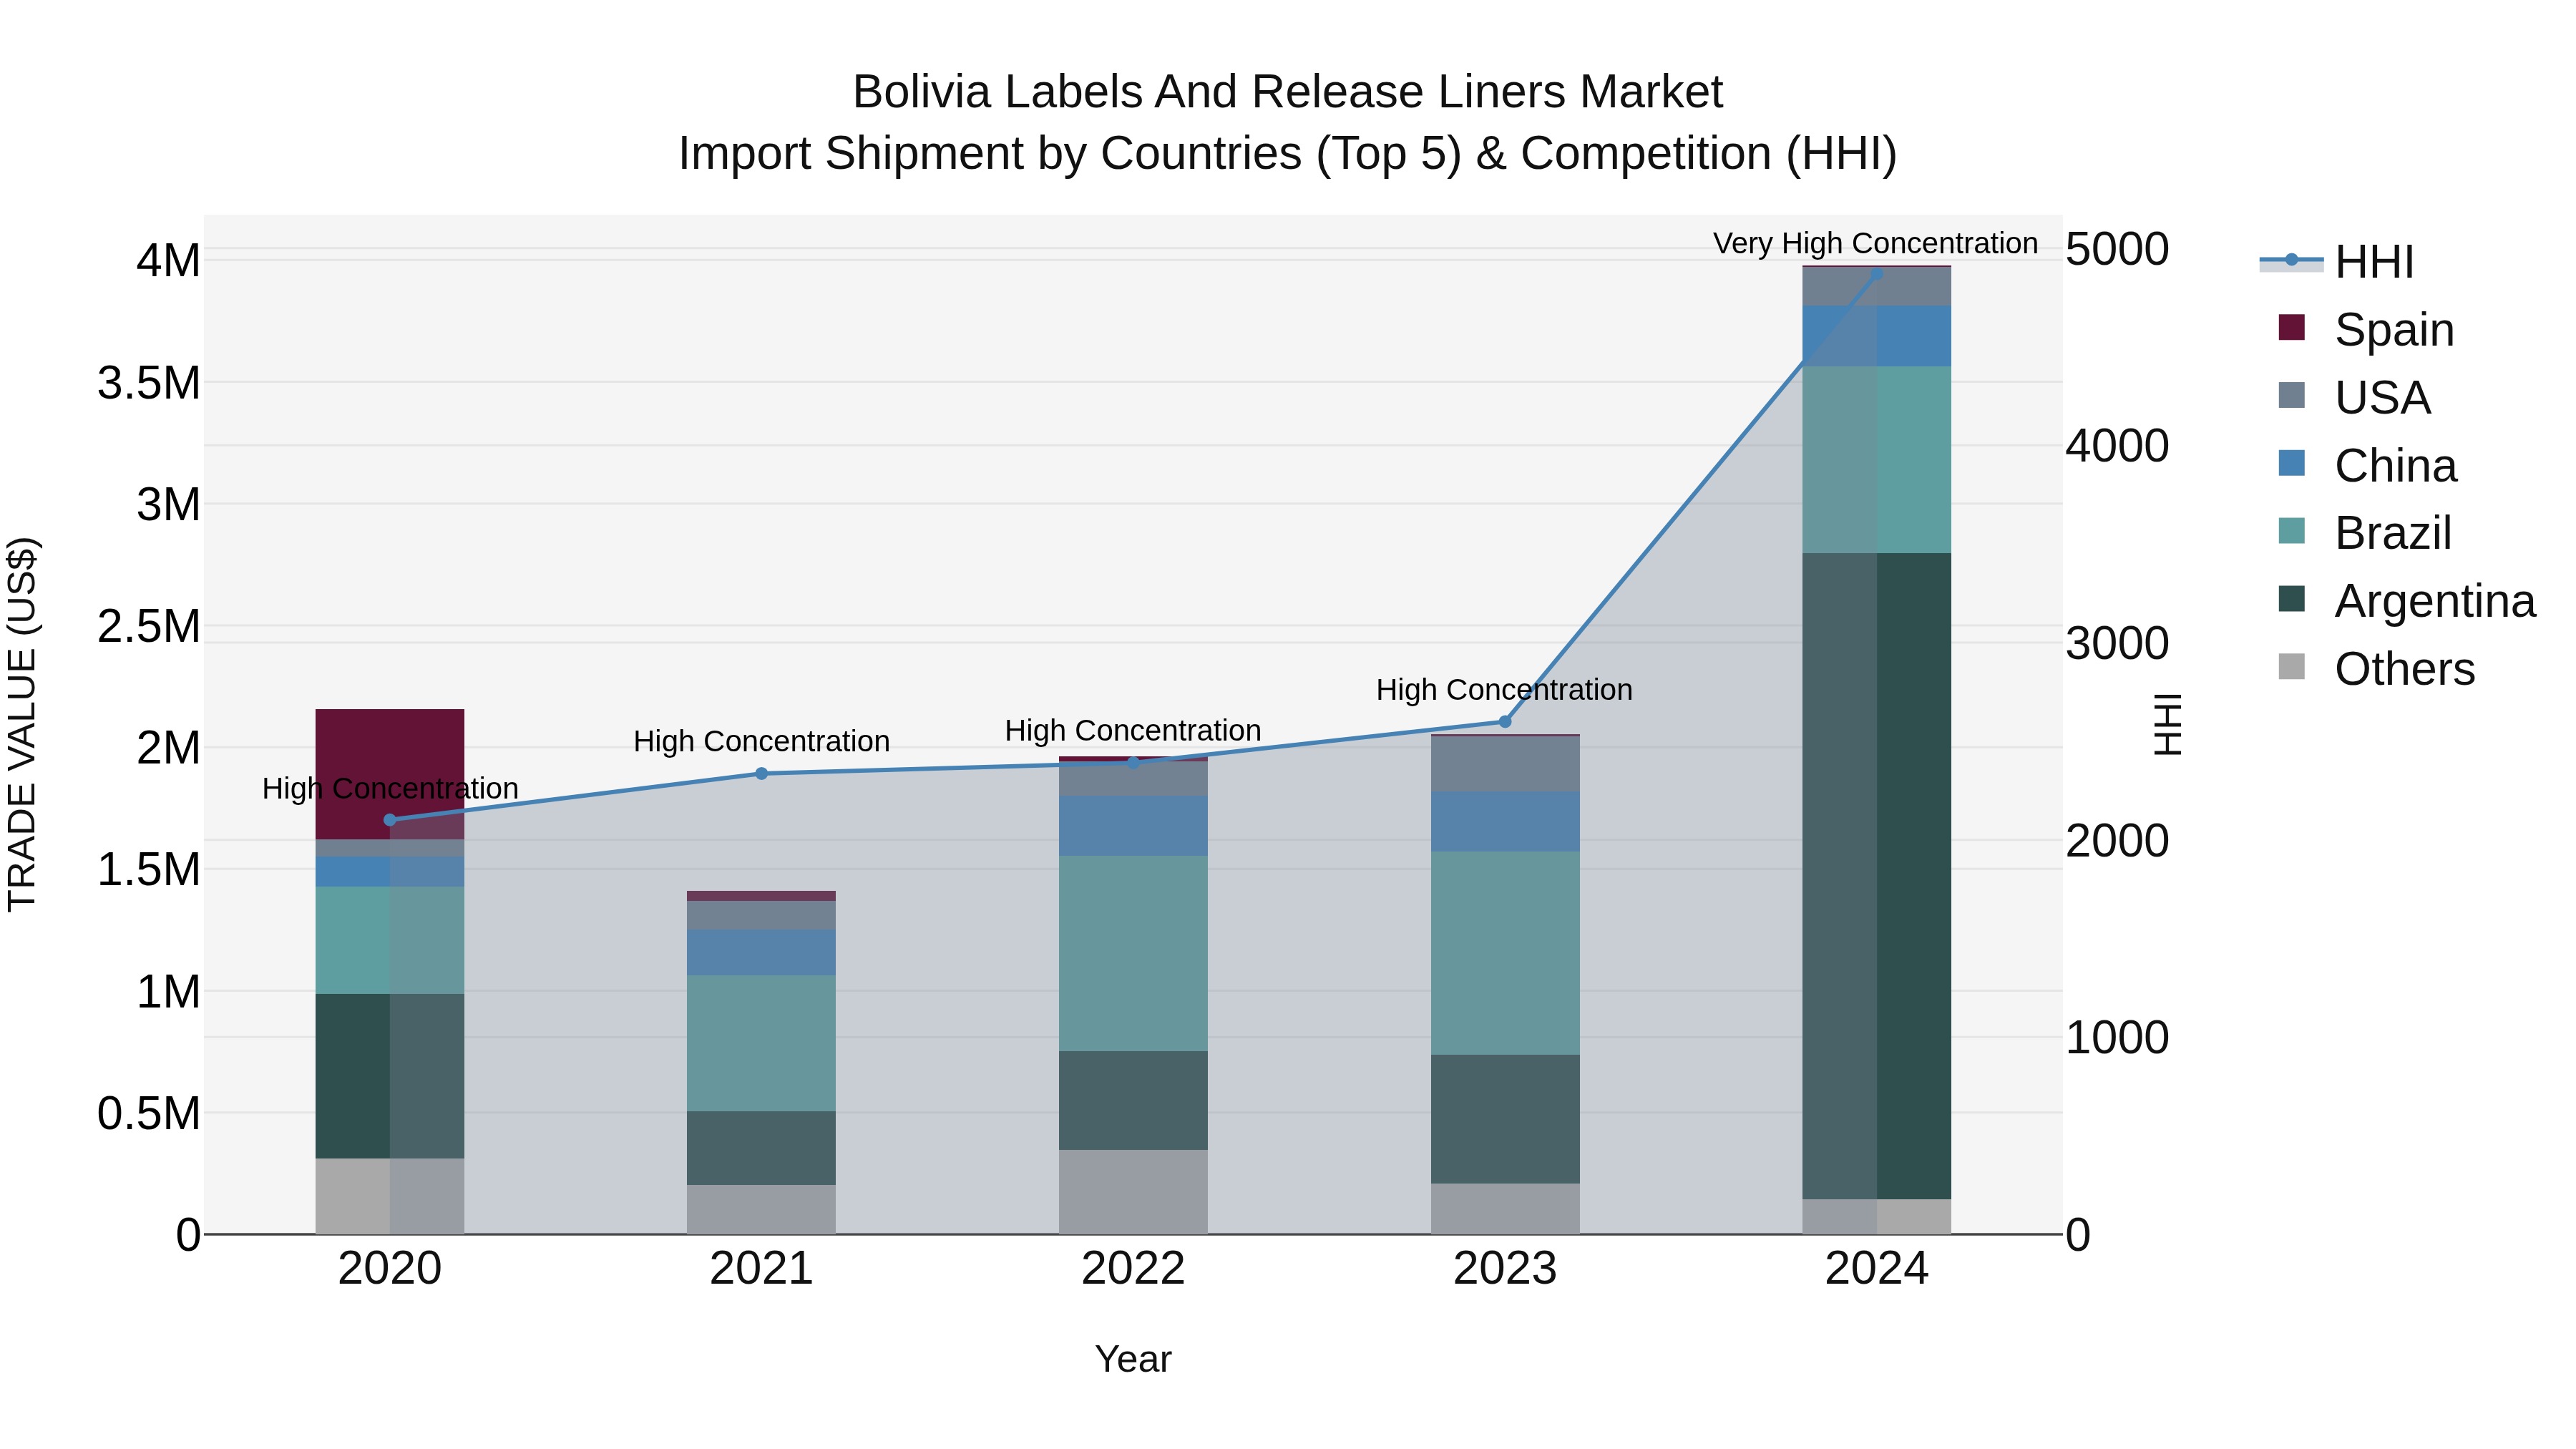Click the 2020 x-axis tick label
This screenshot has height=1449, width=2576.
click(390, 1269)
